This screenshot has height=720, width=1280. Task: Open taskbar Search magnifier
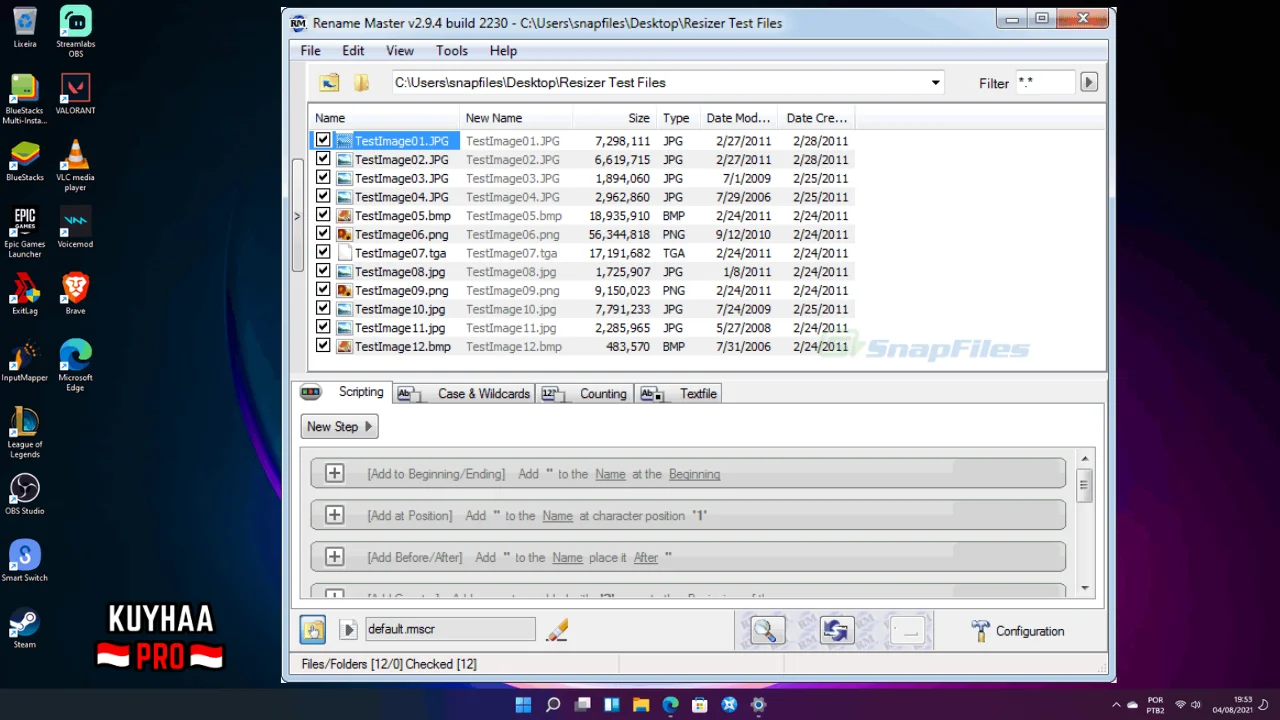[x=553, y=705]
